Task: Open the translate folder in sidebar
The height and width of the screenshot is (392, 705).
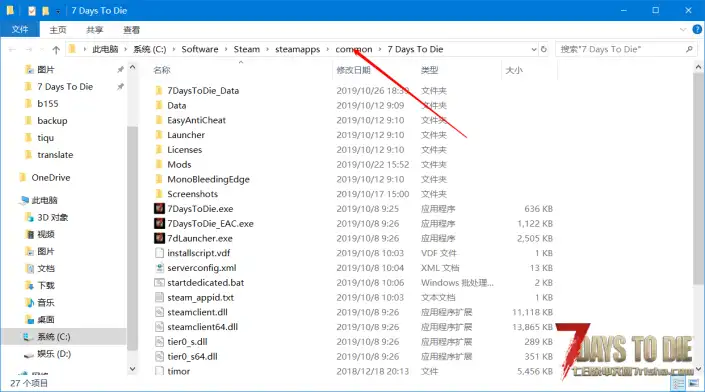Action: point(55,155)
